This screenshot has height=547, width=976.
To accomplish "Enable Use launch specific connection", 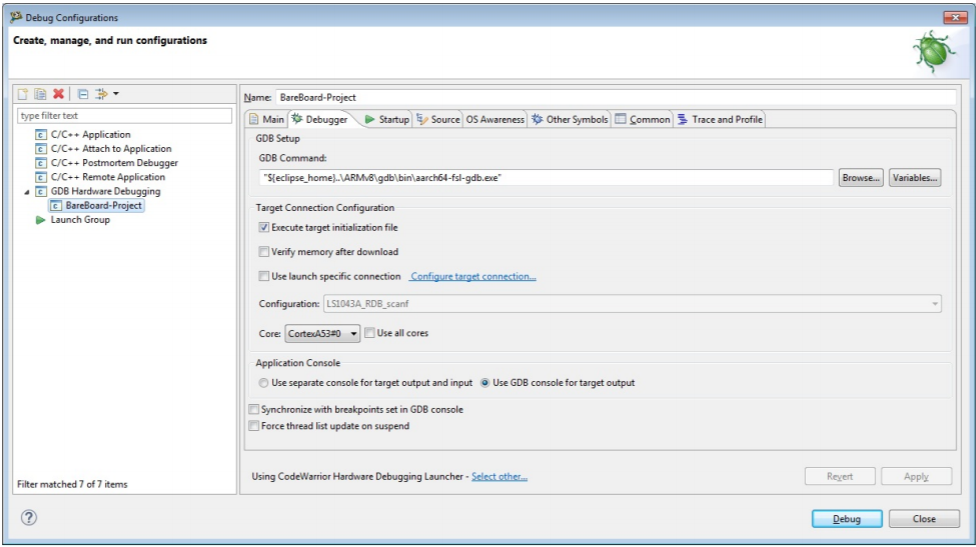I will (264, 276).
